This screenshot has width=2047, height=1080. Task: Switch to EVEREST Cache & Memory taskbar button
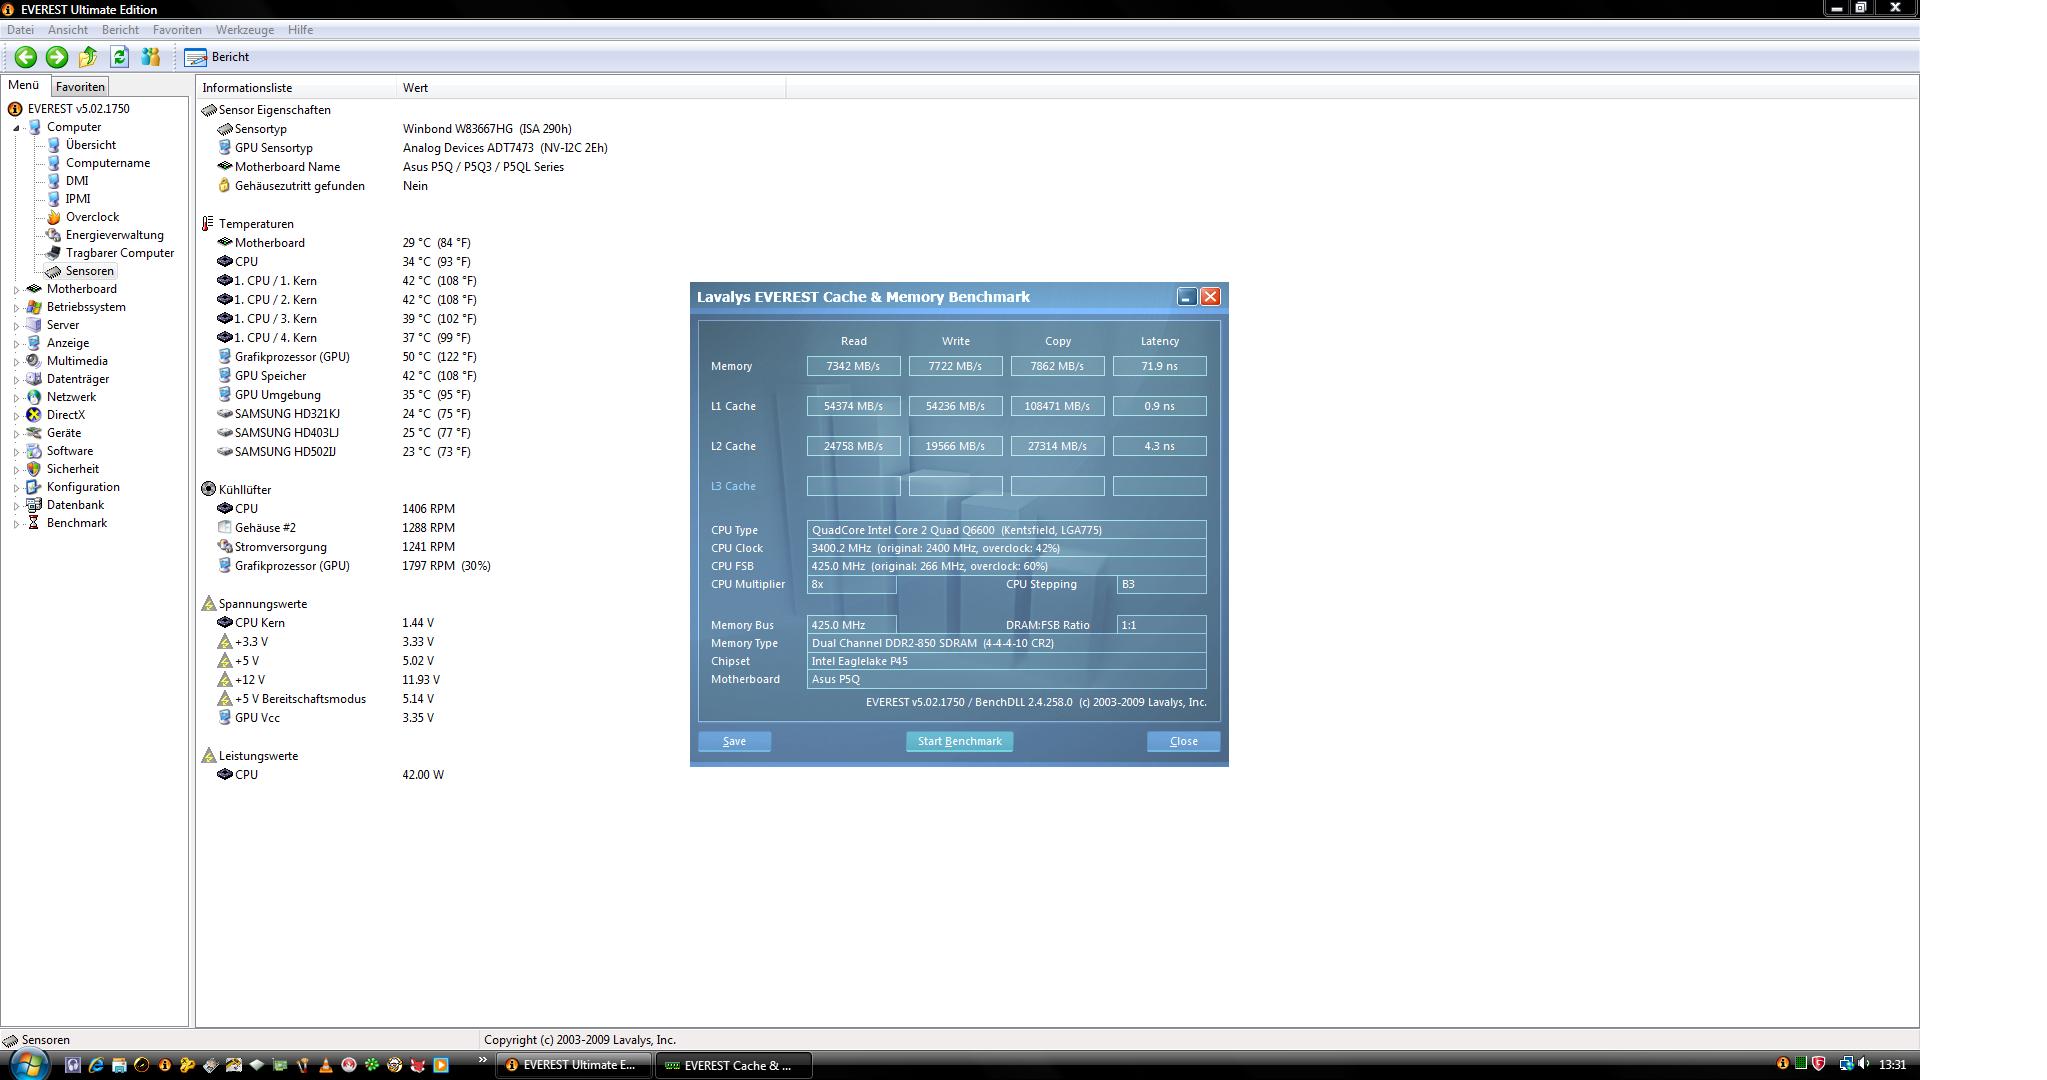[732, 1065]
